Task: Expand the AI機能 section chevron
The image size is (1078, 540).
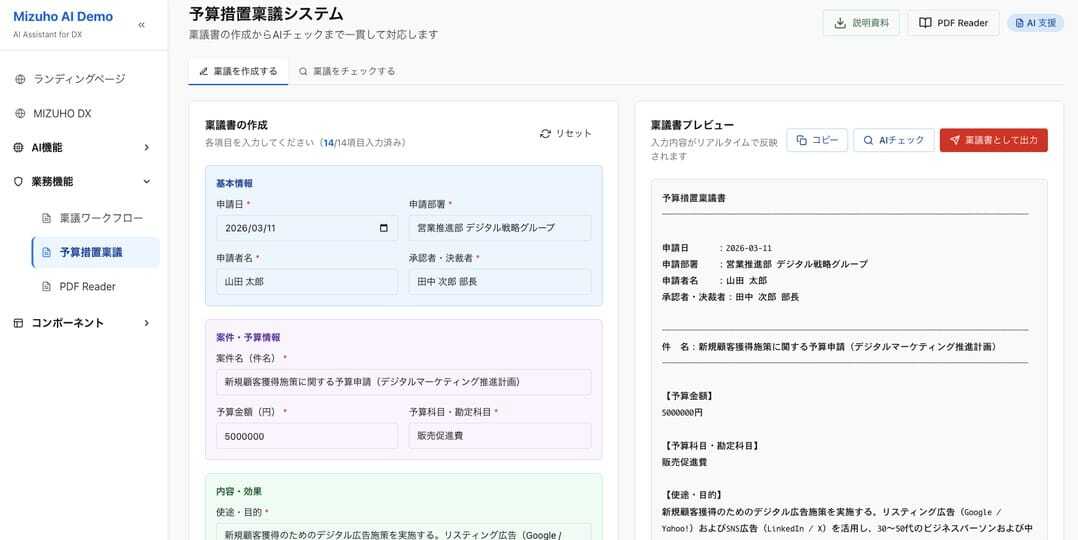Action: [x=146, y=147]
